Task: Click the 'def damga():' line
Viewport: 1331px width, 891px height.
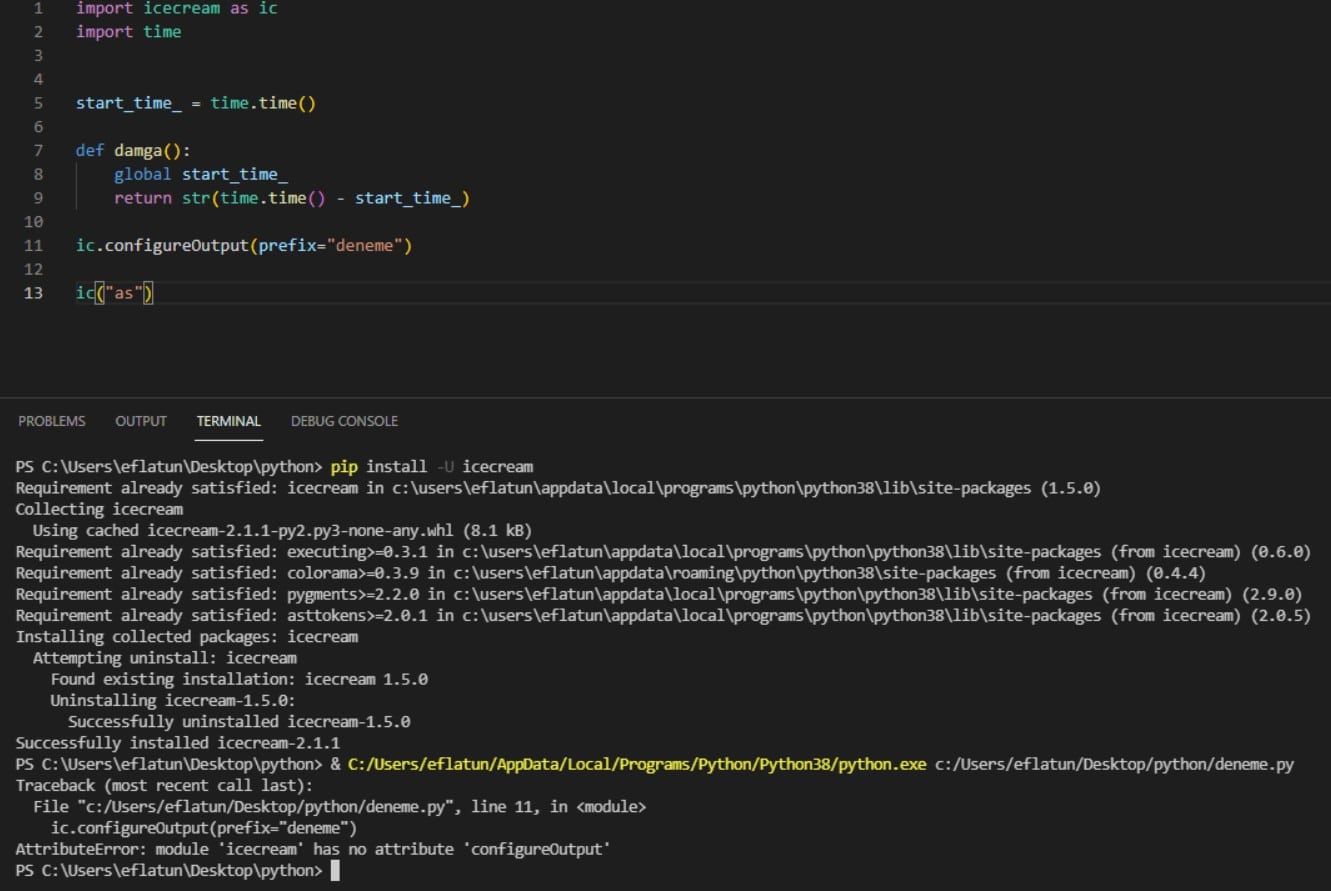Action: coord(133,151)
